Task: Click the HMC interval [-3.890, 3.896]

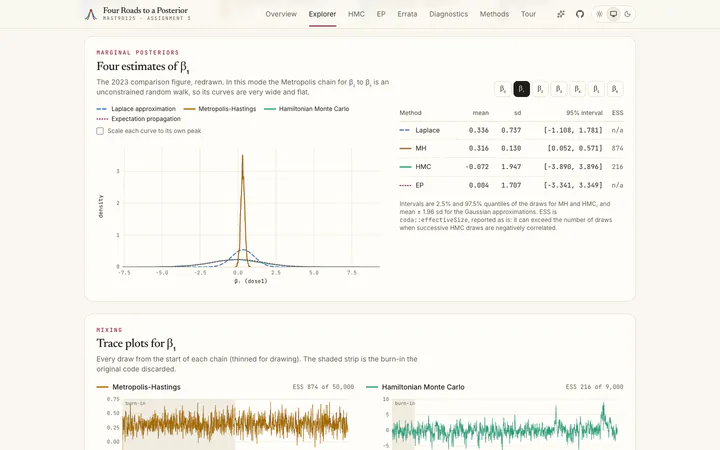Action: [x=573, y=167]
